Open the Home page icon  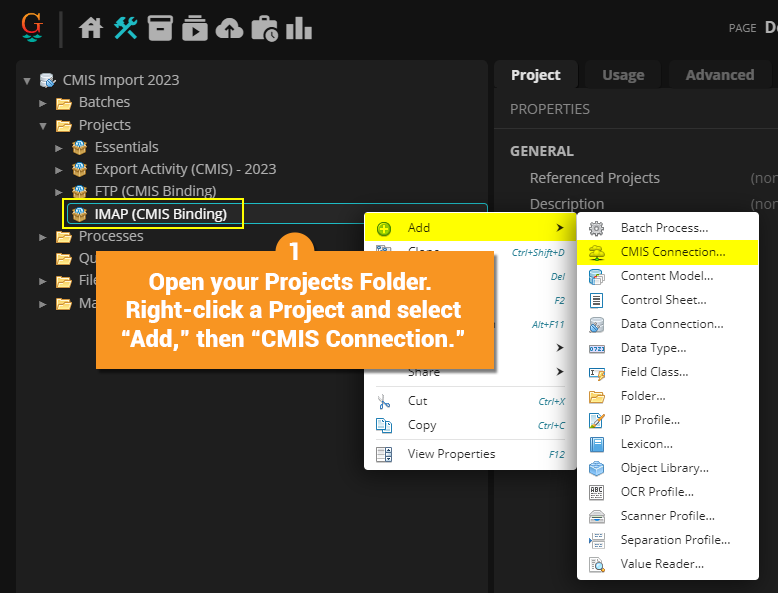click(90, 28)
